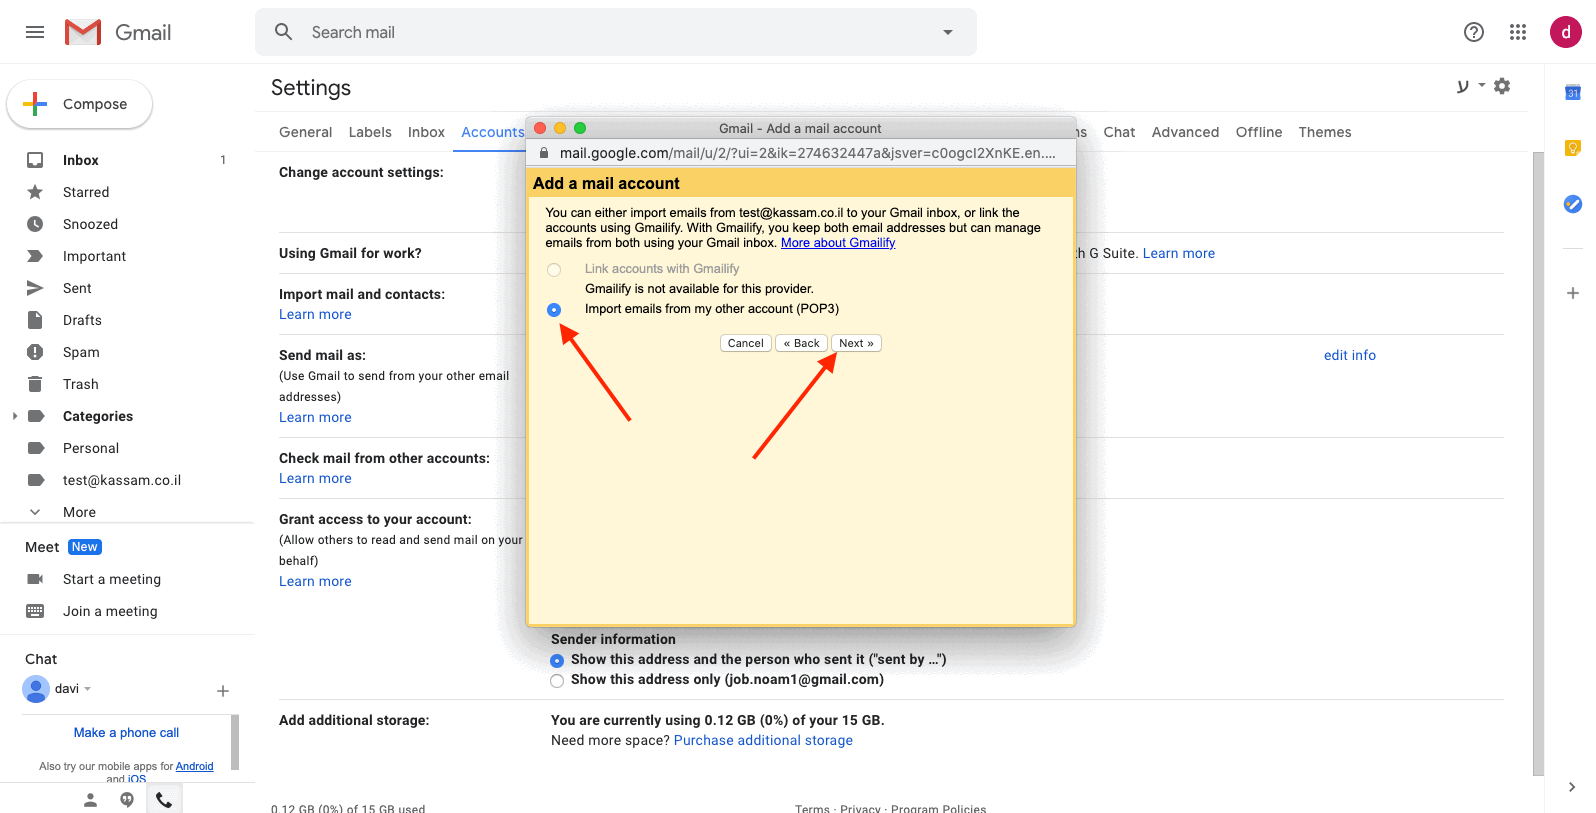The image size is (1596, 813).
Task: Click the settings page vertical scrollbar
Action: (x=1538, y=463)
